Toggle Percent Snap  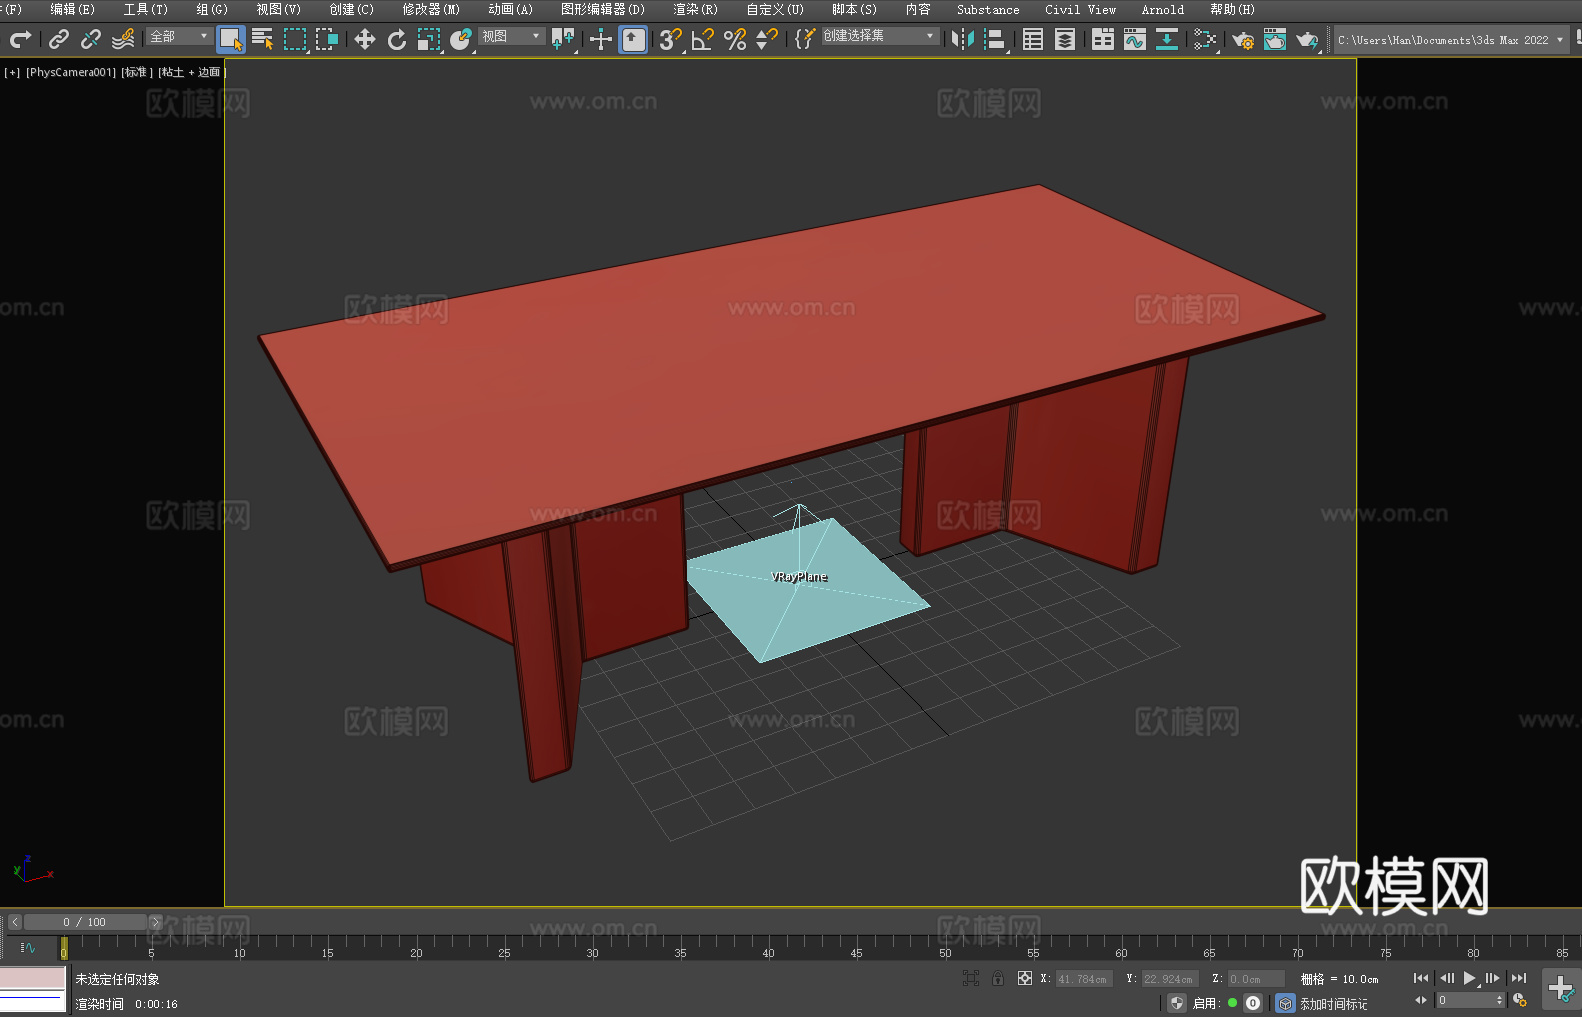click(x=735, y=39)
